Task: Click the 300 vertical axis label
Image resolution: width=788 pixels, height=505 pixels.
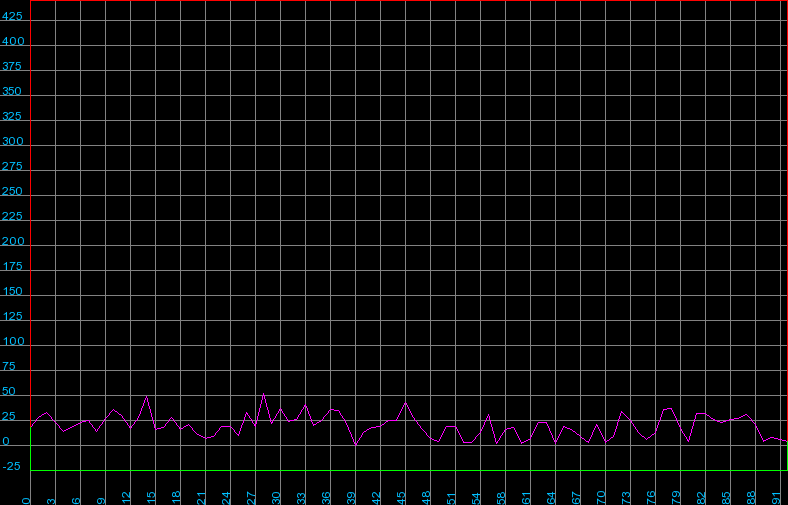Action: 13,141
